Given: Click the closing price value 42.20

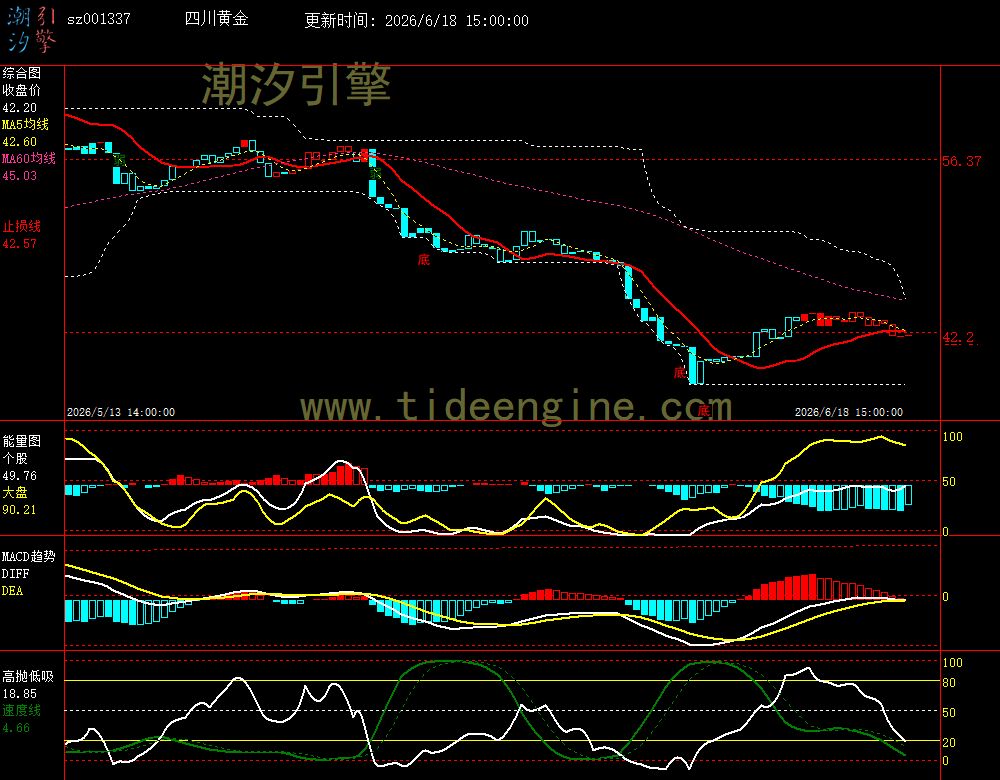Looking at the screenshot, I should click(x=20, y=108).
